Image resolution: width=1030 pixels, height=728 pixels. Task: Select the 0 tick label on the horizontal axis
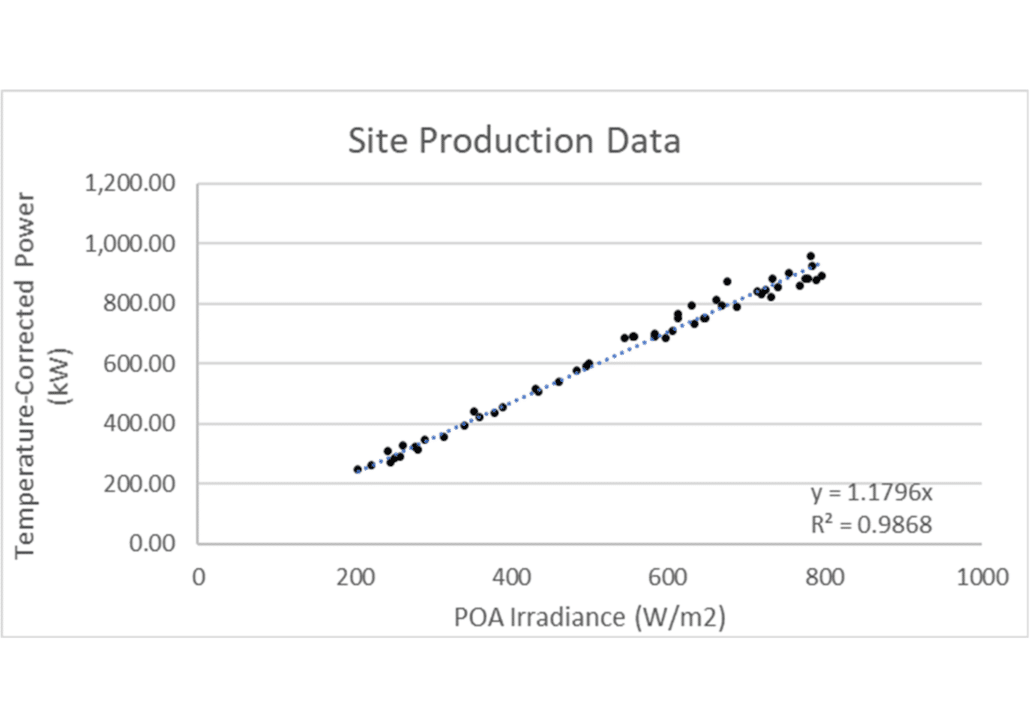point(198,576)
